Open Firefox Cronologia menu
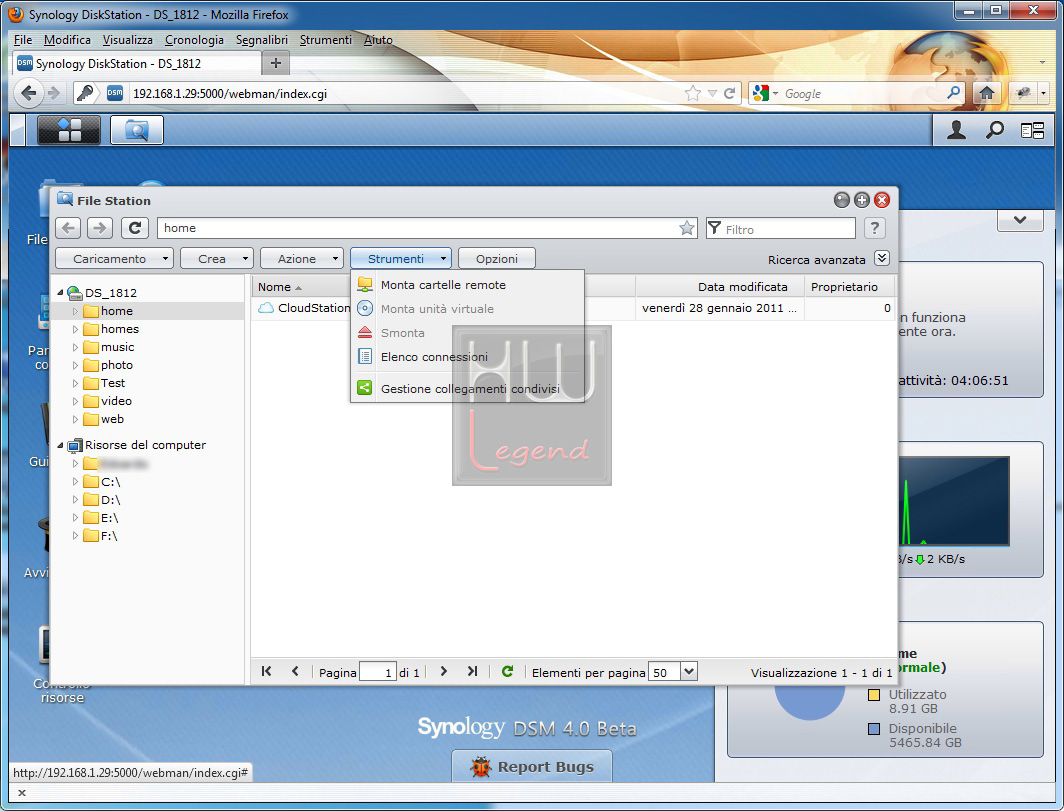Image resolution: width=1064 pixels, height=811 pixels. point(194,40)
